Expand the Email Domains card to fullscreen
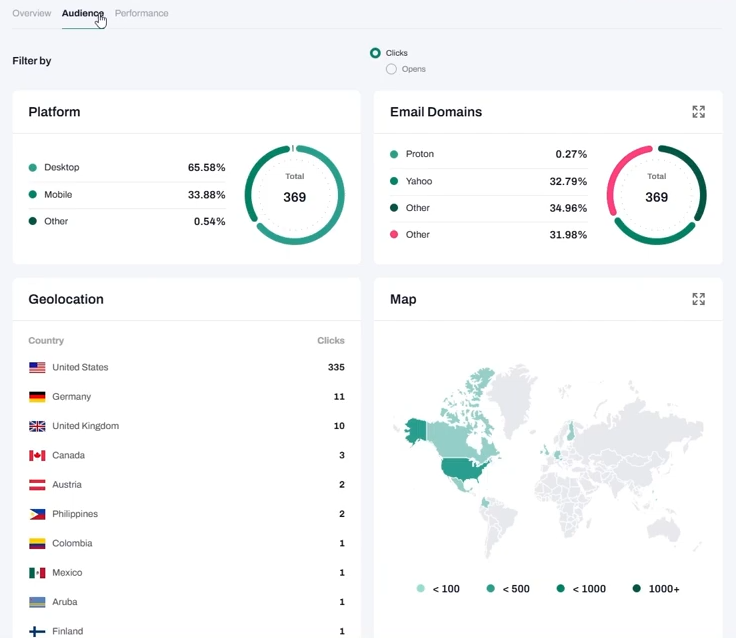 click(x=698, y=112)
